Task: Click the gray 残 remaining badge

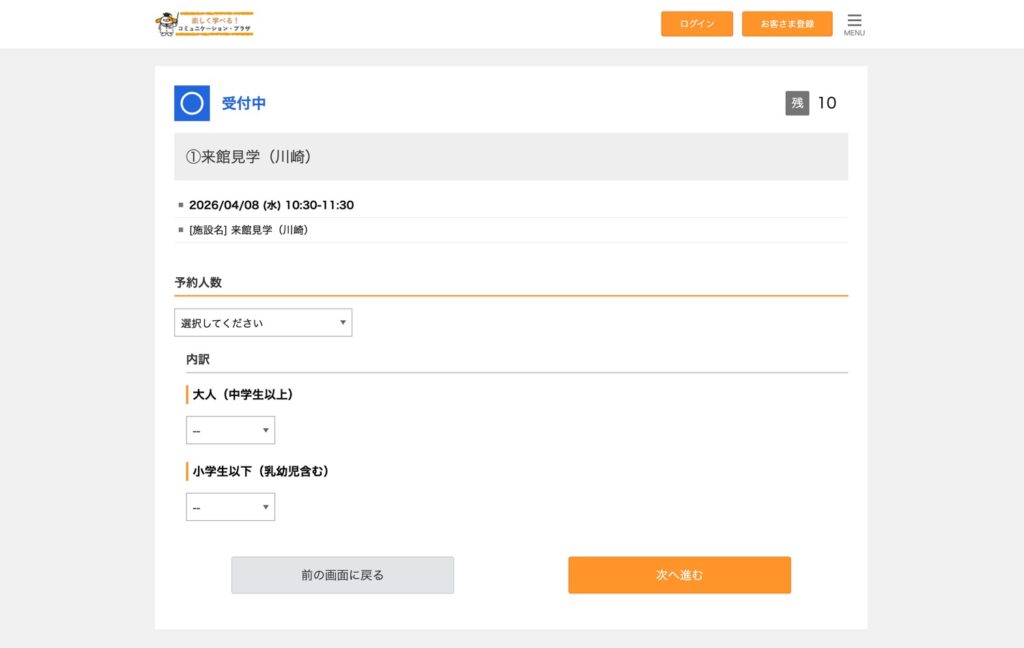Action: coord(797,103)
